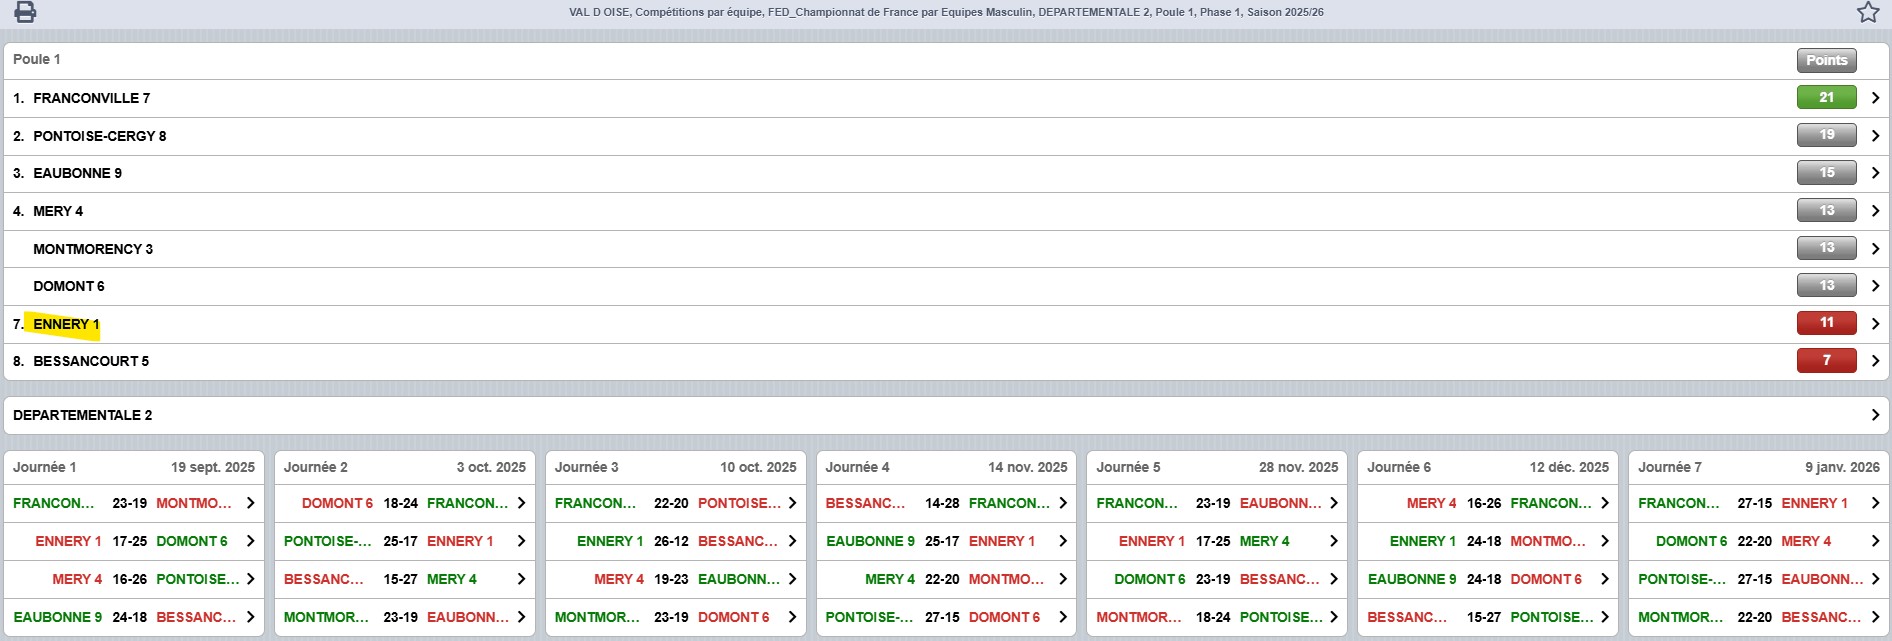Viewport: 1892px width, 641px height.
Task: Click chevron beside MERY 4 22-20 MONTMO match
Action: pyautogui.click(x=1063, y=579)
